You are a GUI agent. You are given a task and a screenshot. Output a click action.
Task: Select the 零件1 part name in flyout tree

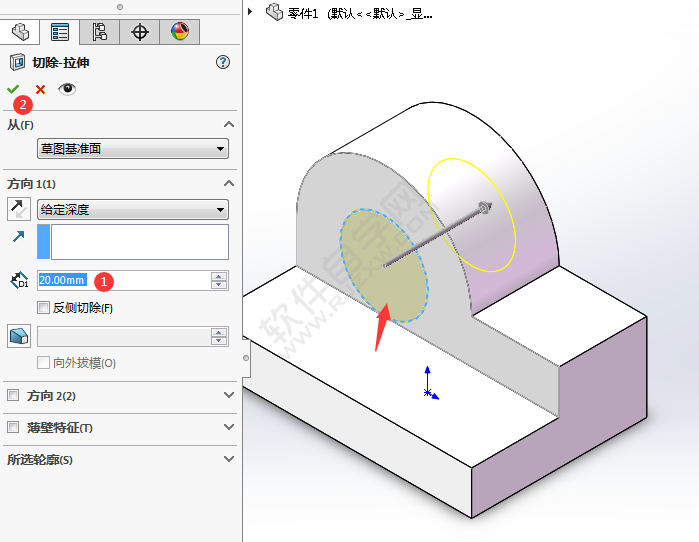point(303,14)
